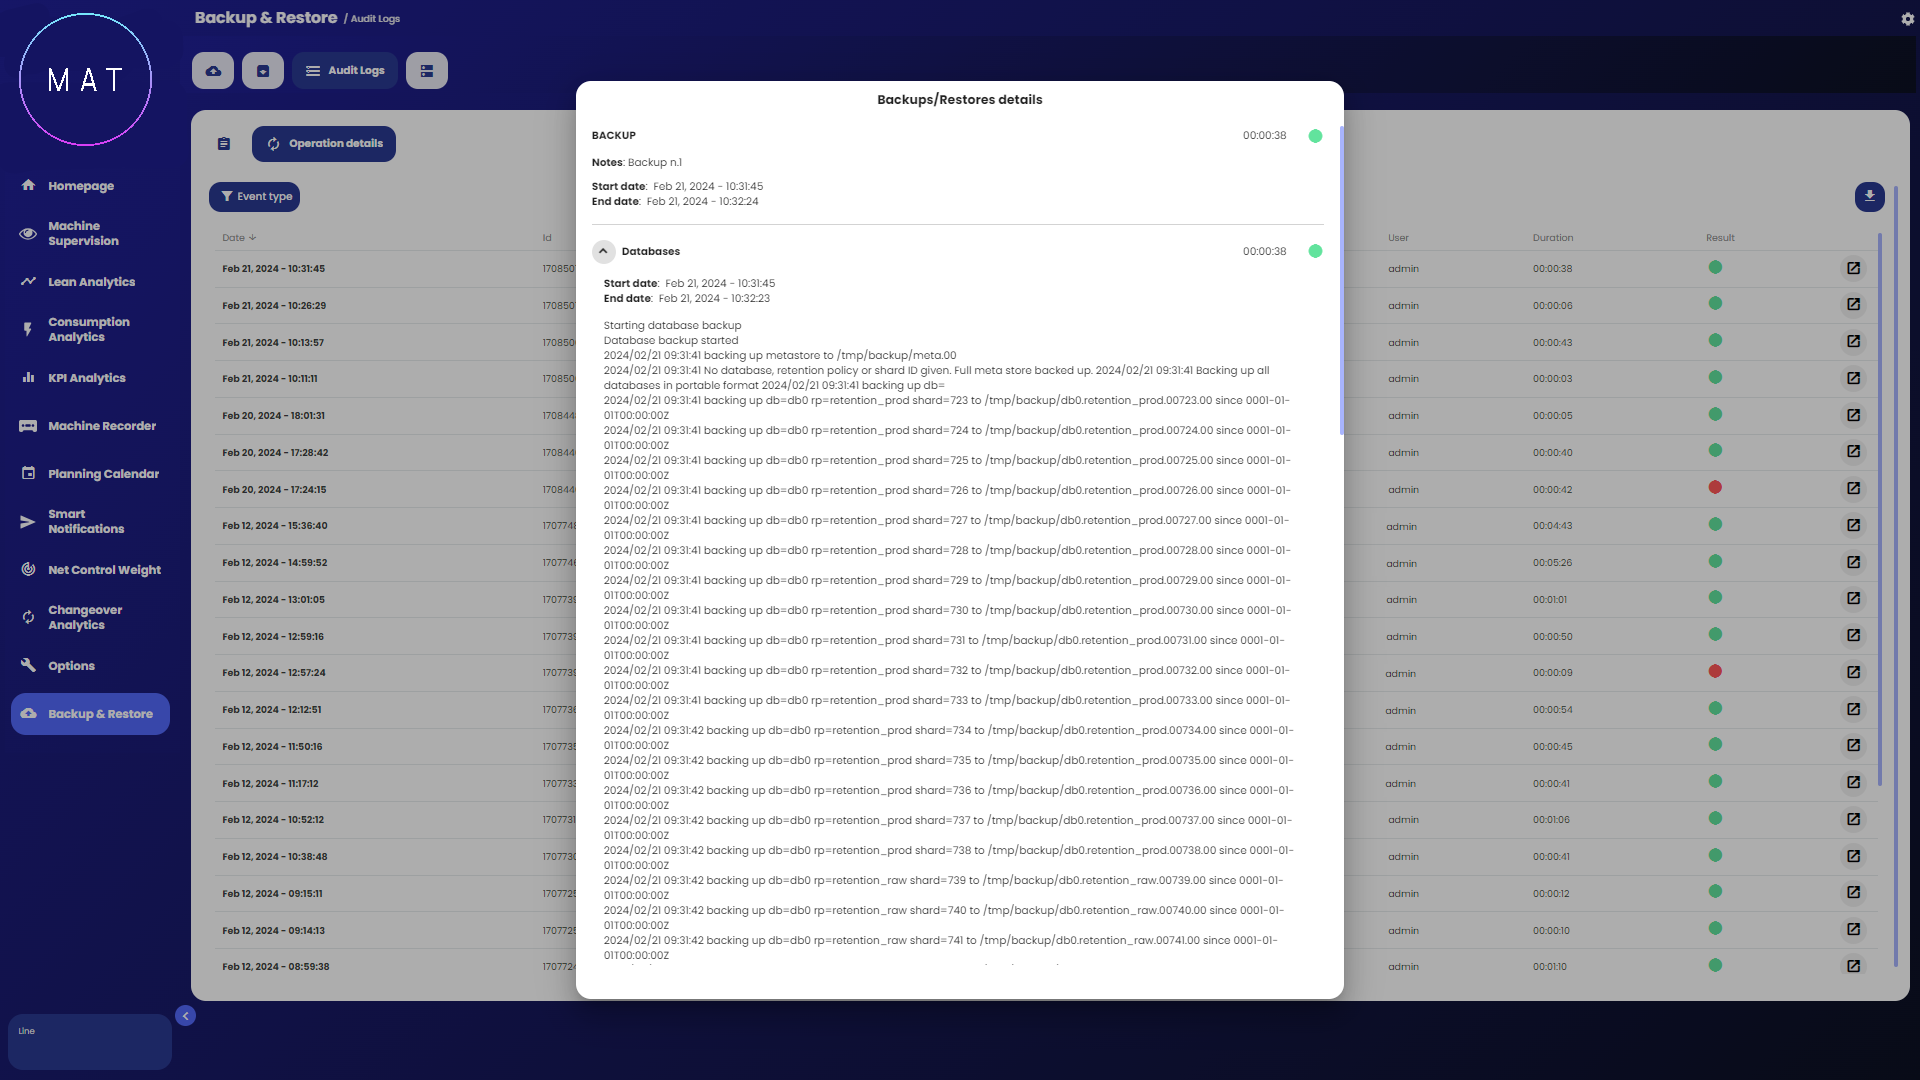The height and width of the screenshot is (1080, 1920).
Task: Open Machine Supervision in the sidebar
Action: (x=83, y=233)
